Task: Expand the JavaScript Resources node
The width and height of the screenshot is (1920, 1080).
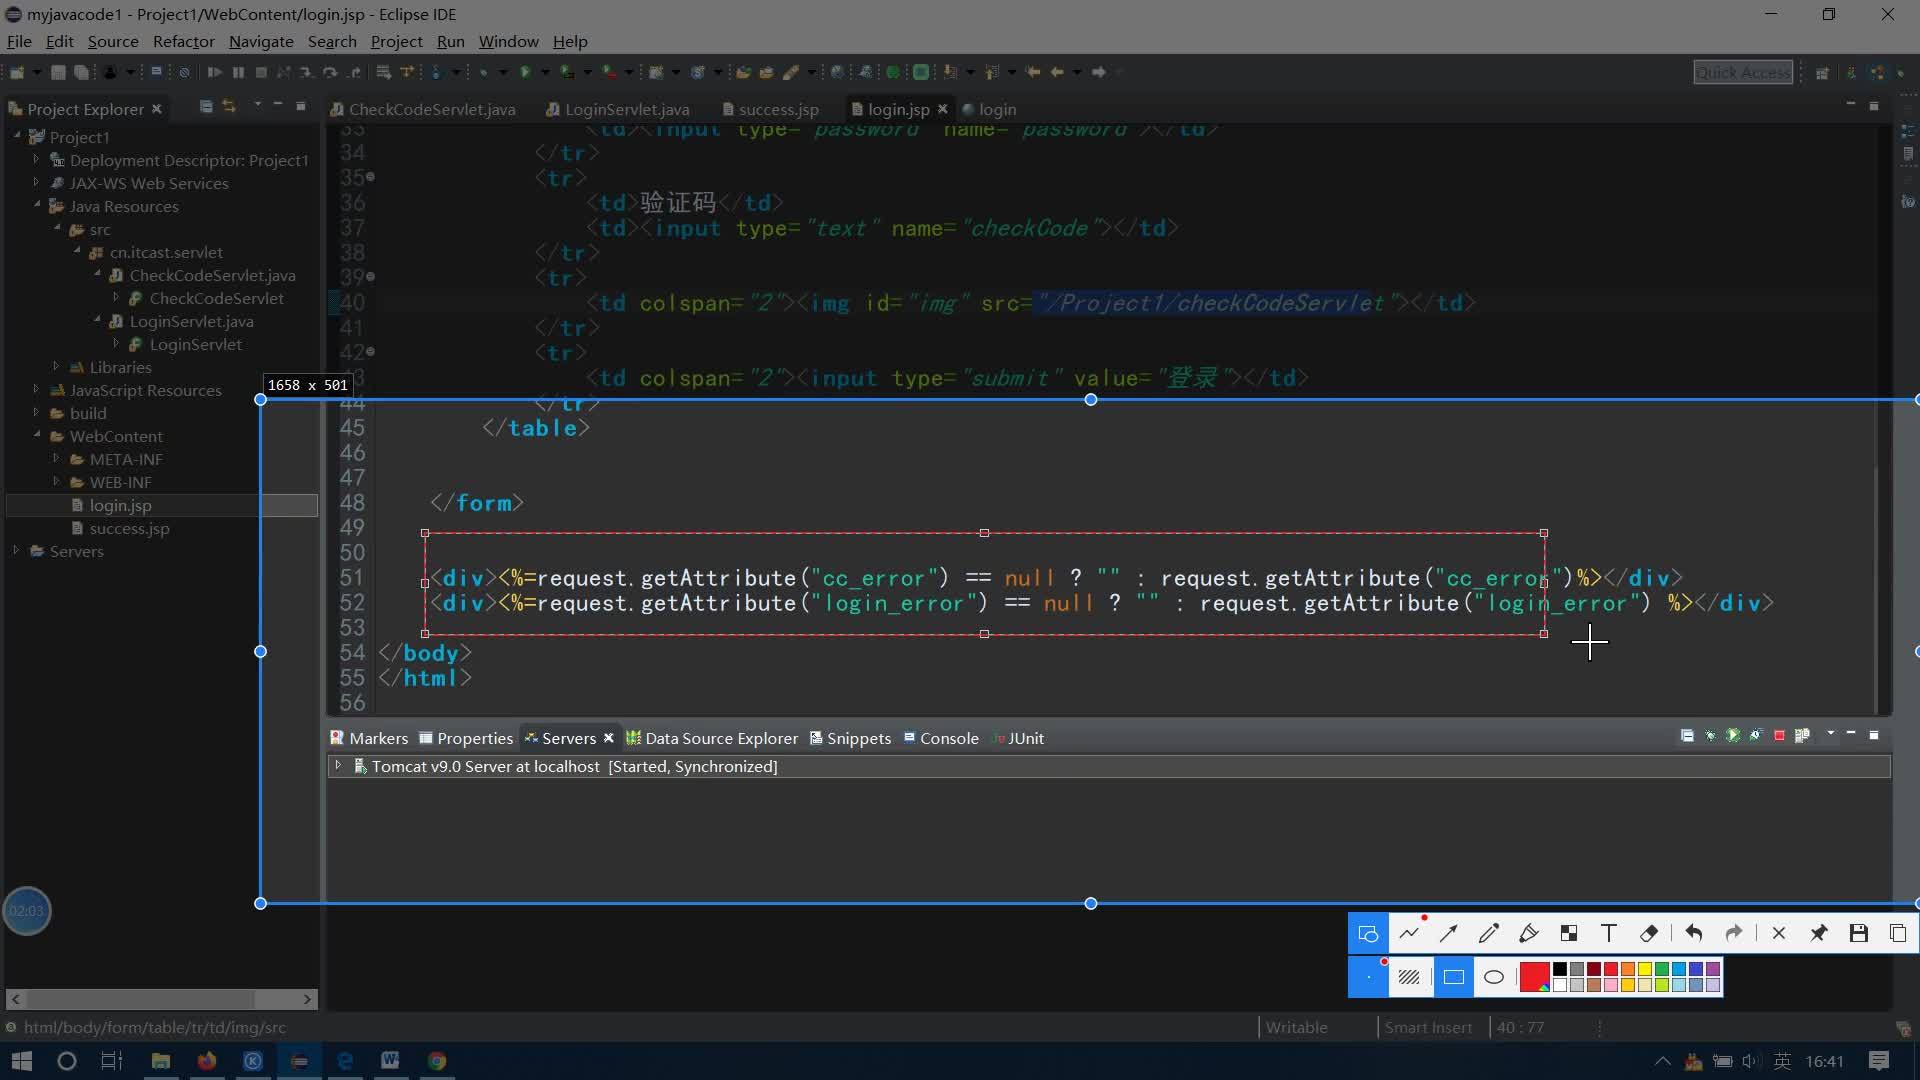Action: click(37, 389)
